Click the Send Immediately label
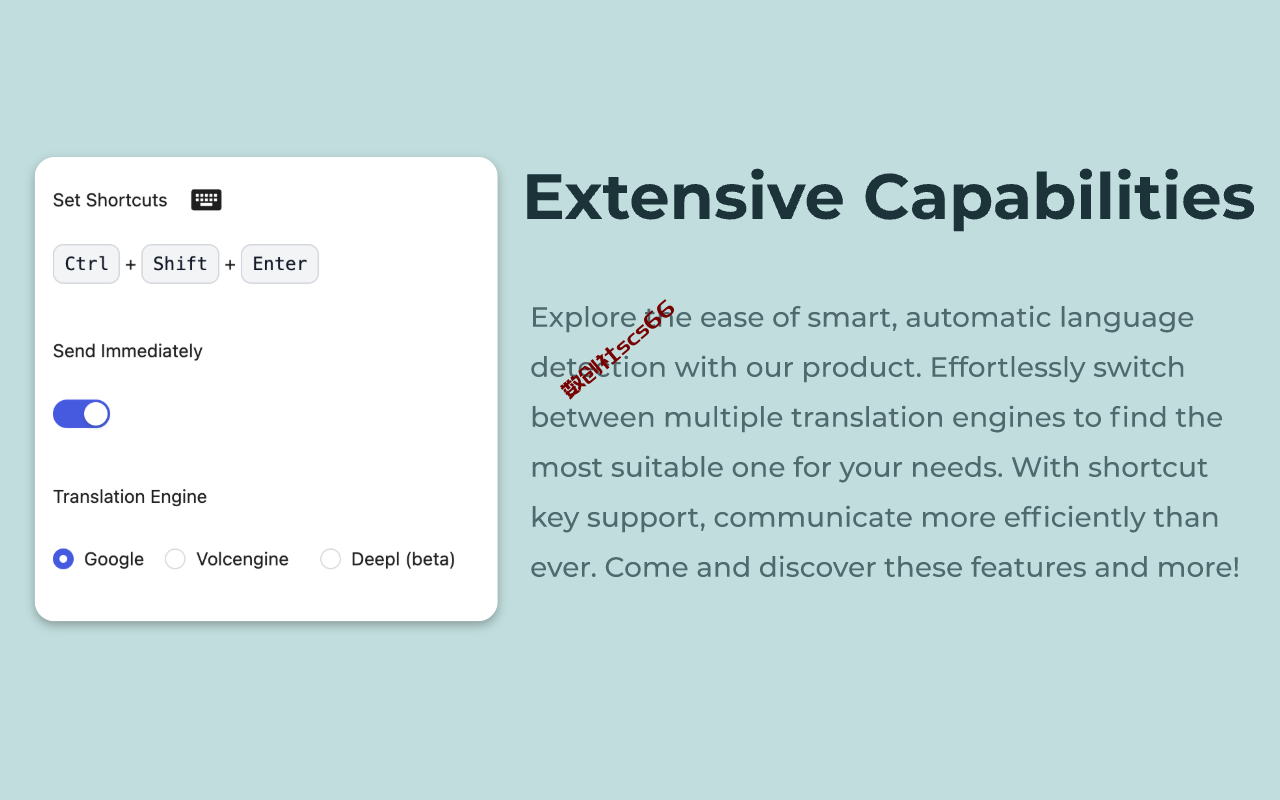The image size is (1280, 800). tap(128, 351)
